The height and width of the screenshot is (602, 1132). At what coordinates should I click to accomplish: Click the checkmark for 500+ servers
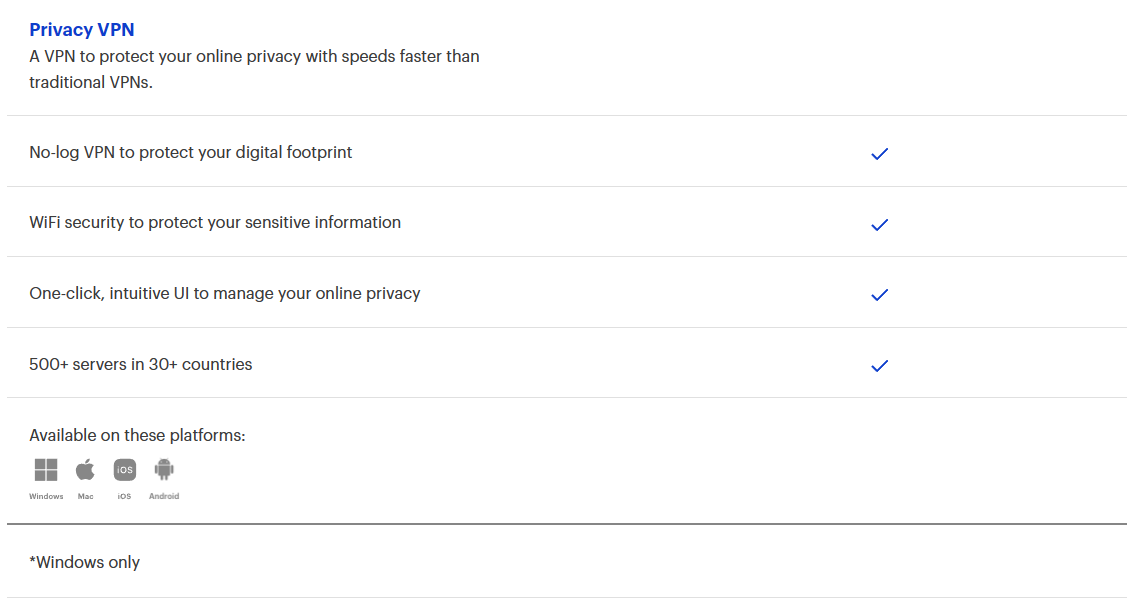tap(880, 365)
